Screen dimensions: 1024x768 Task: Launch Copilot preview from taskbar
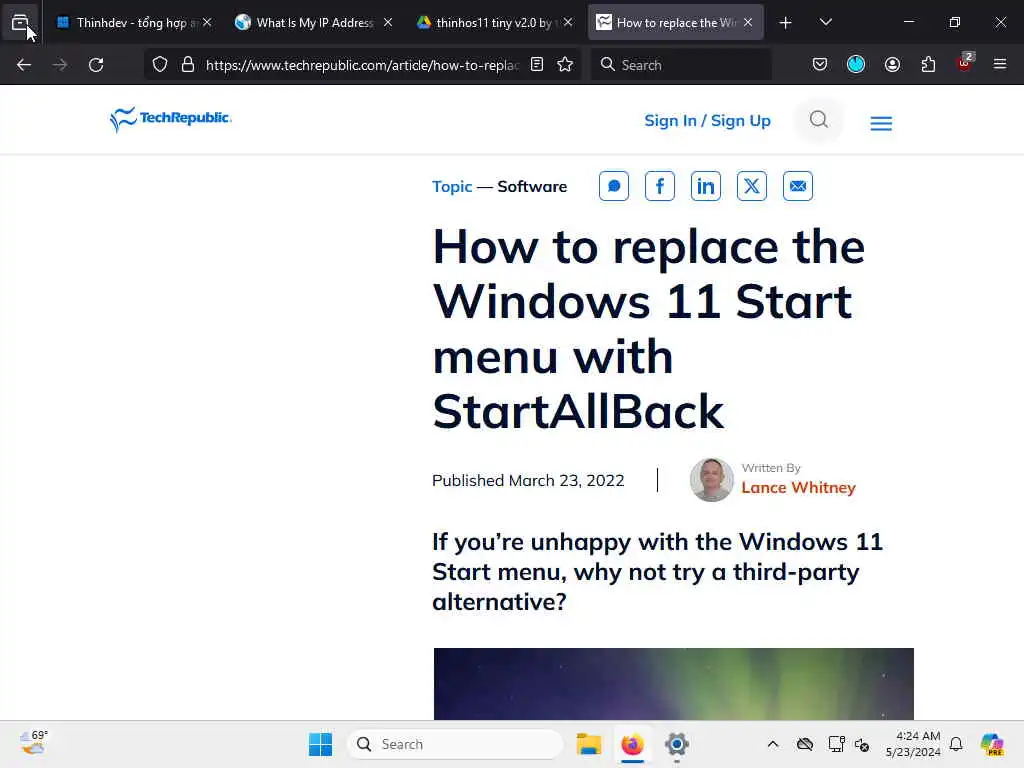992,744
